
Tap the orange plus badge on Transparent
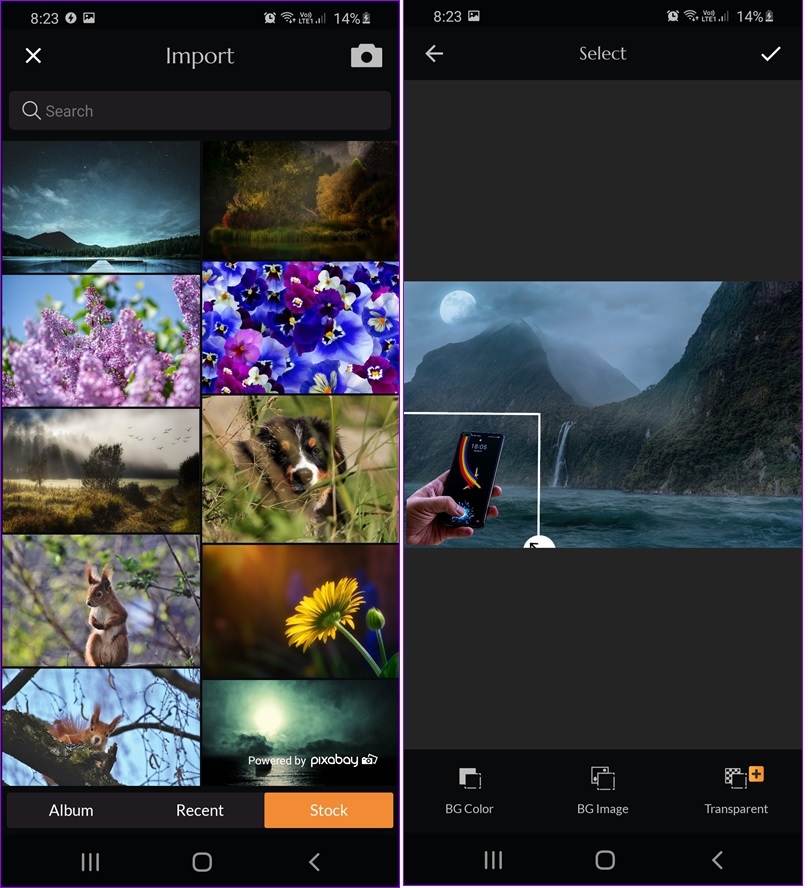pos(757,774)
